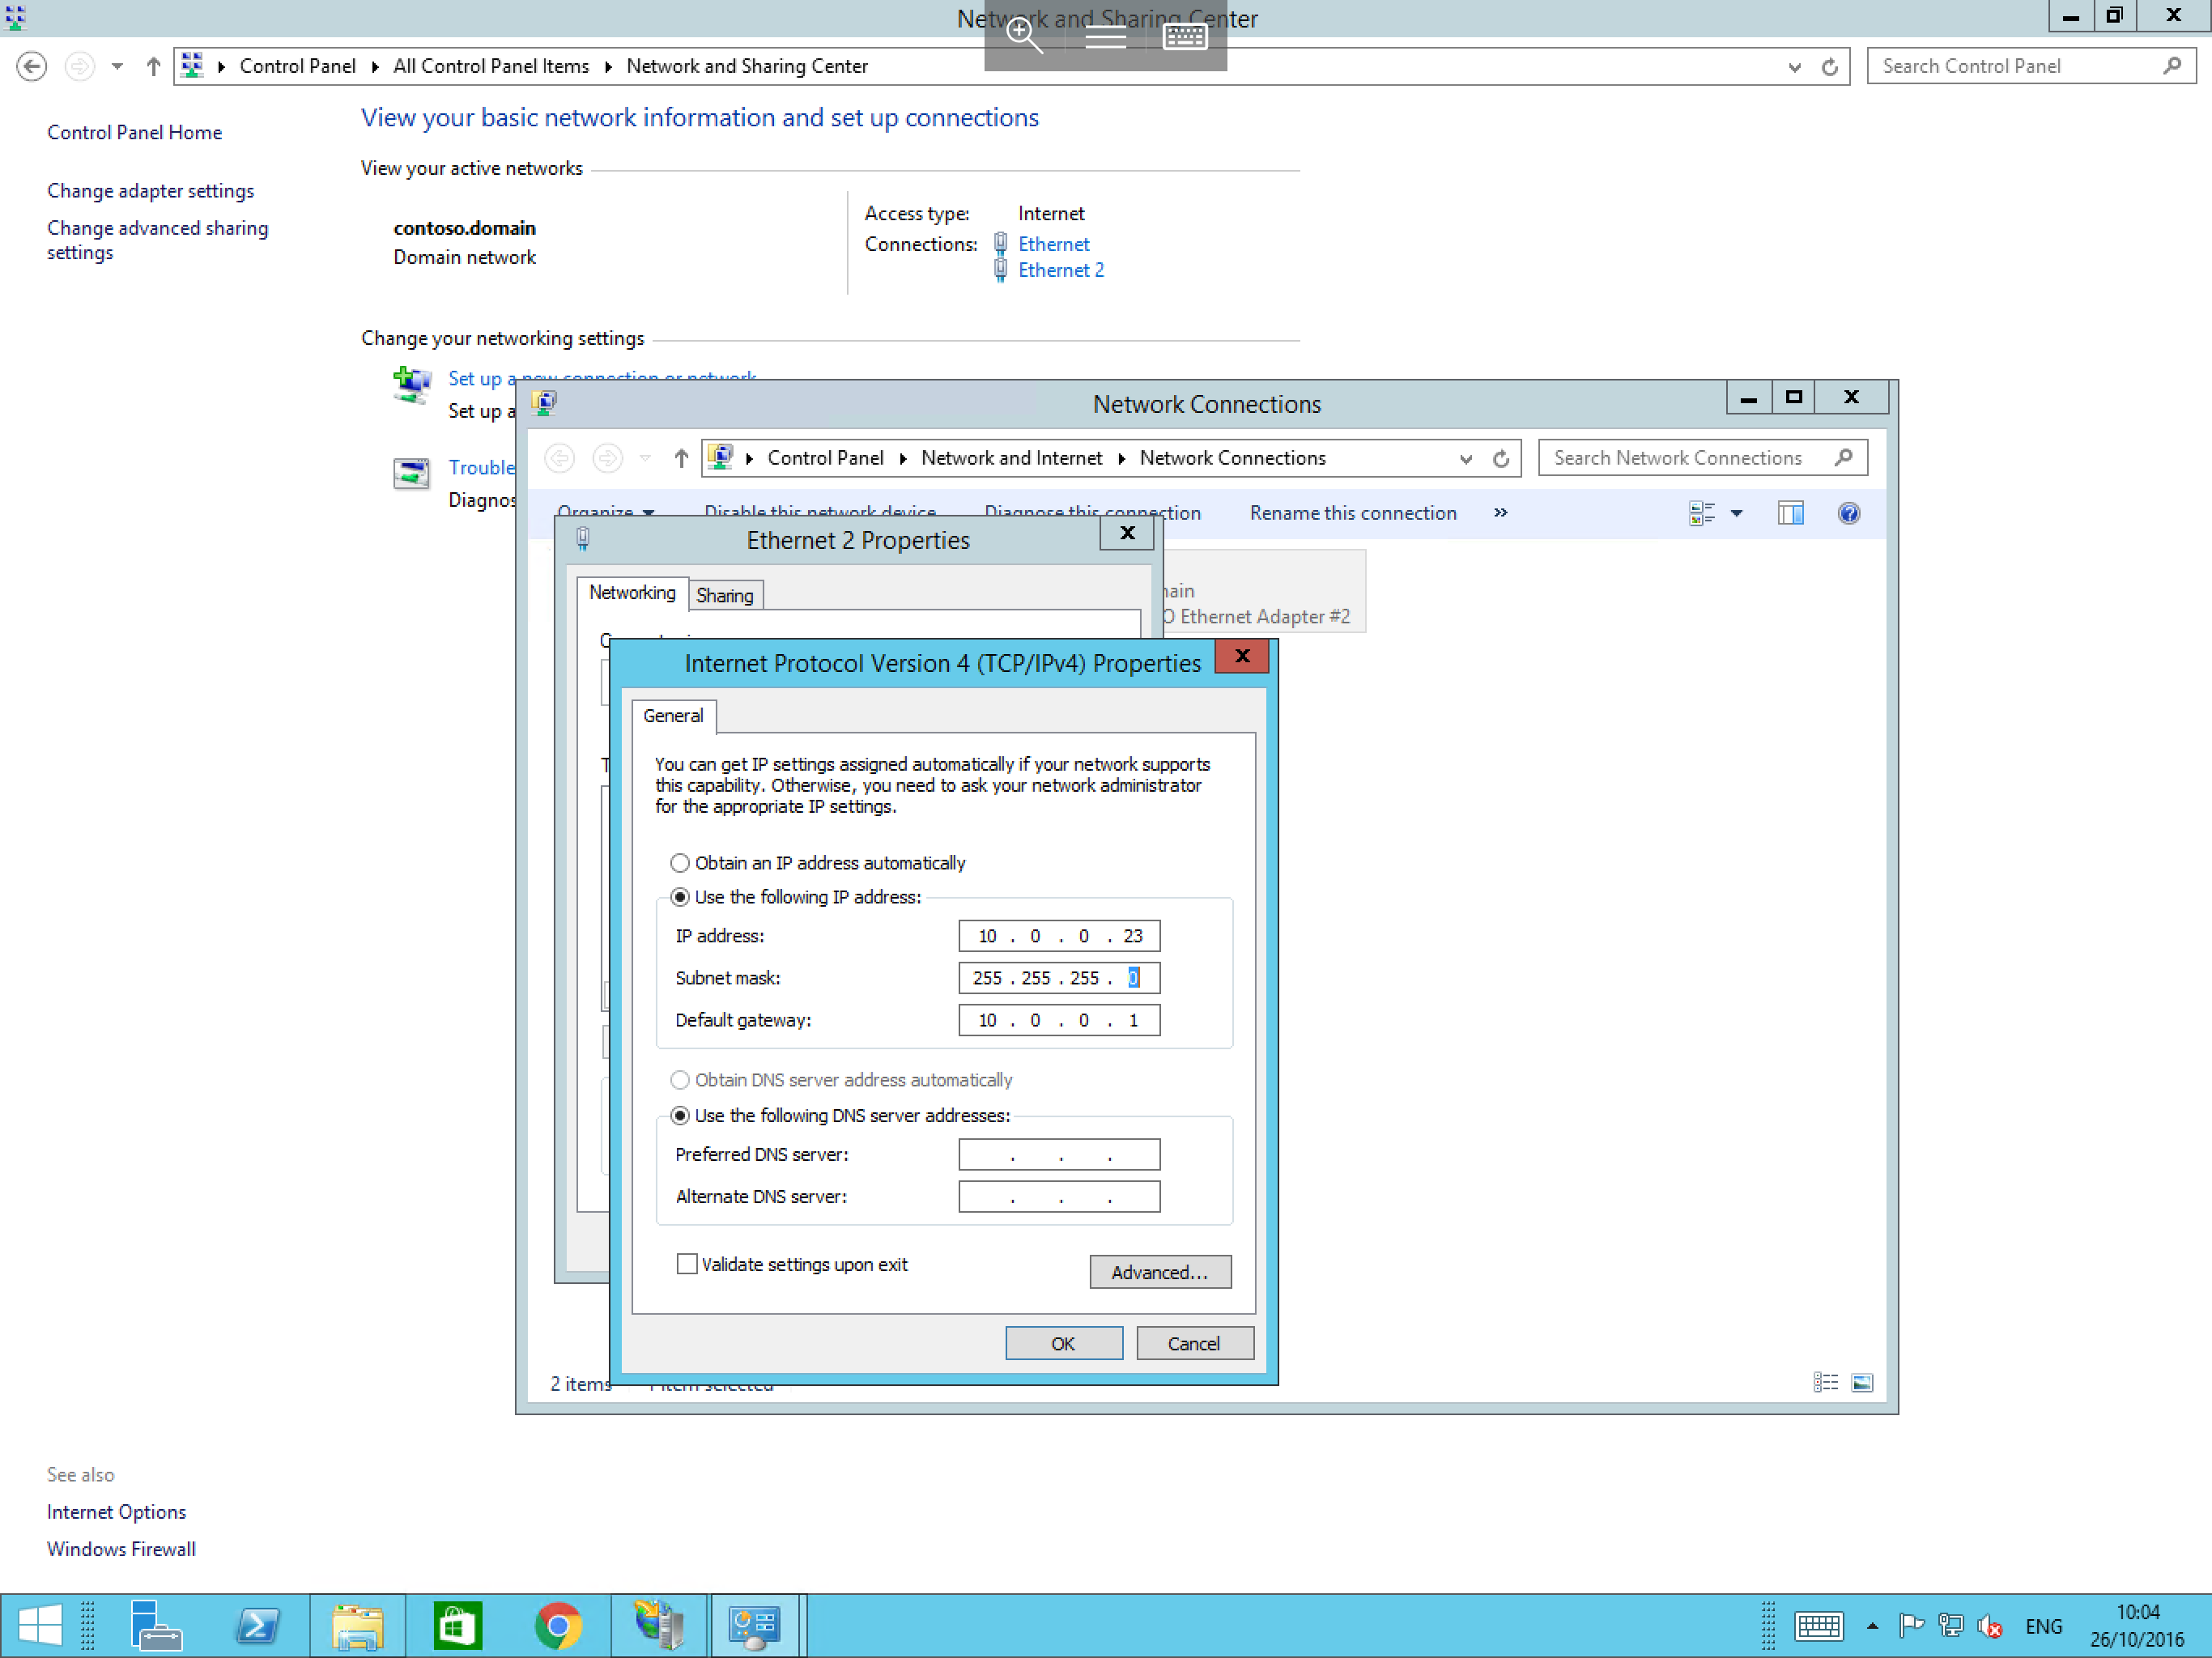Click the Advanced button in IPv4 Properties
Image resolution: width=2212 pixels, height=1658 pixels.
(1160, 1271)
